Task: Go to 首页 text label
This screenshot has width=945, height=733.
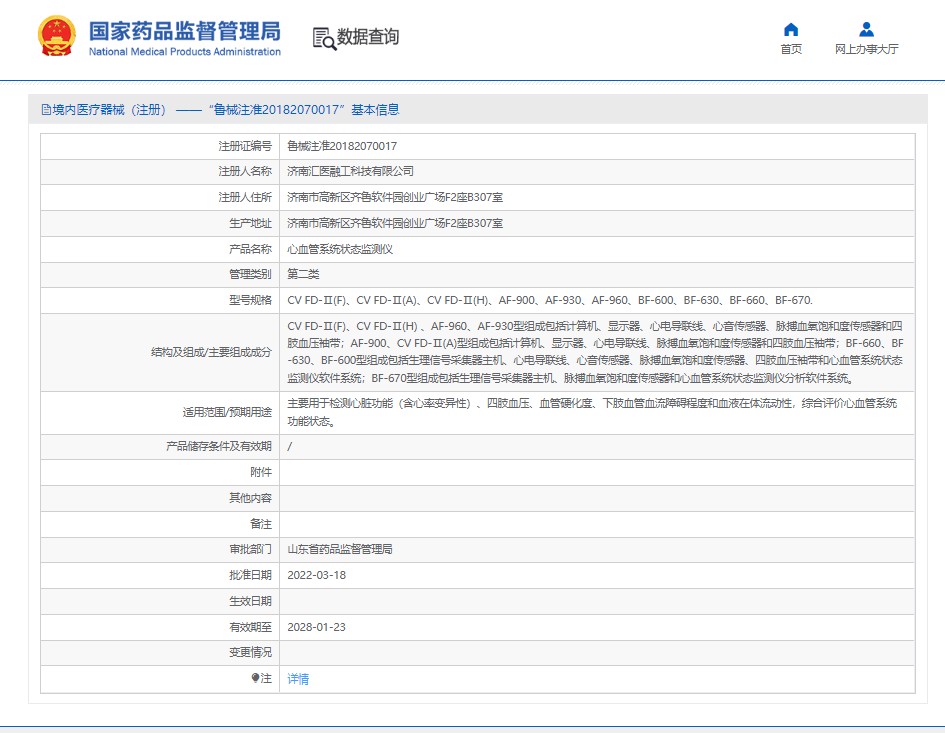Action: [x=791, y=49]
